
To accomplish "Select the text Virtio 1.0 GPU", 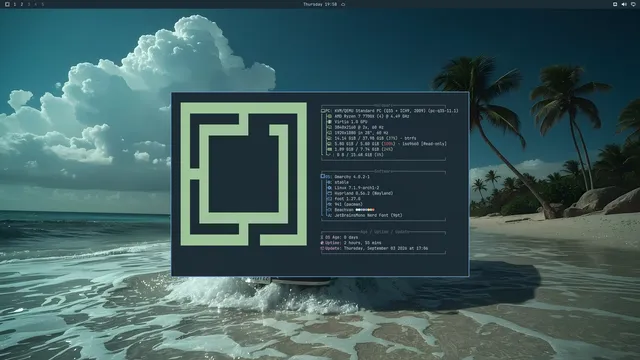I will [x=351, y=122].
